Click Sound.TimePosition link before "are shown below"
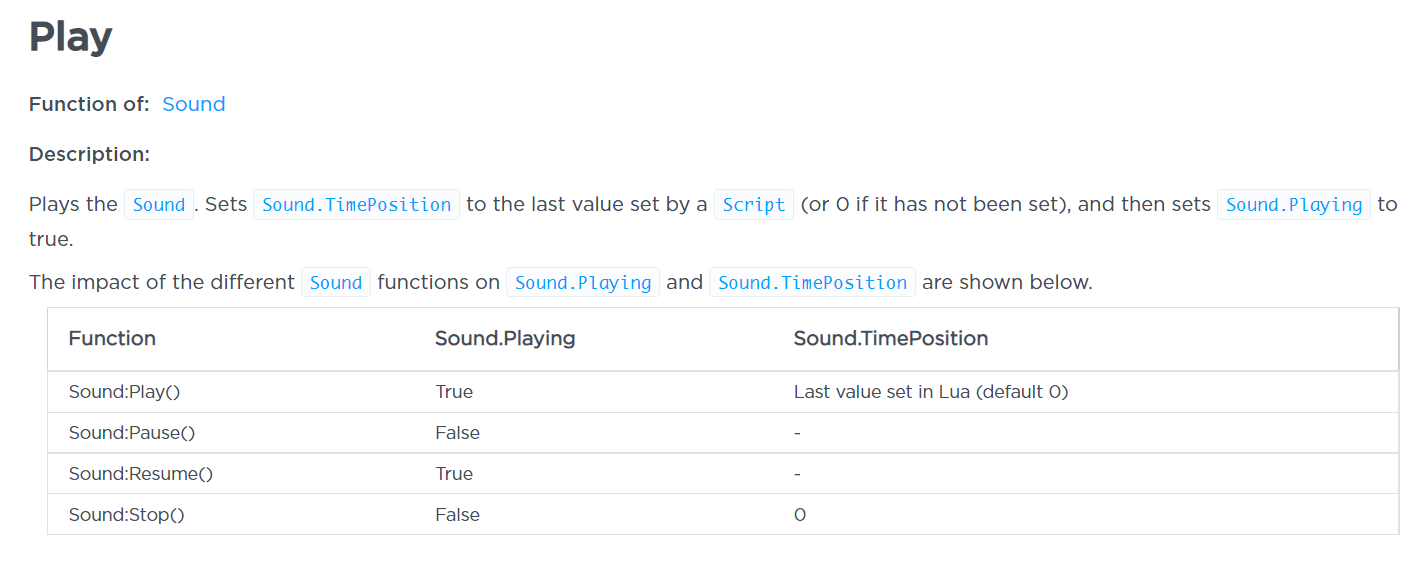The height and width of the screenshot is (570, 1424). tap(812, 283)
